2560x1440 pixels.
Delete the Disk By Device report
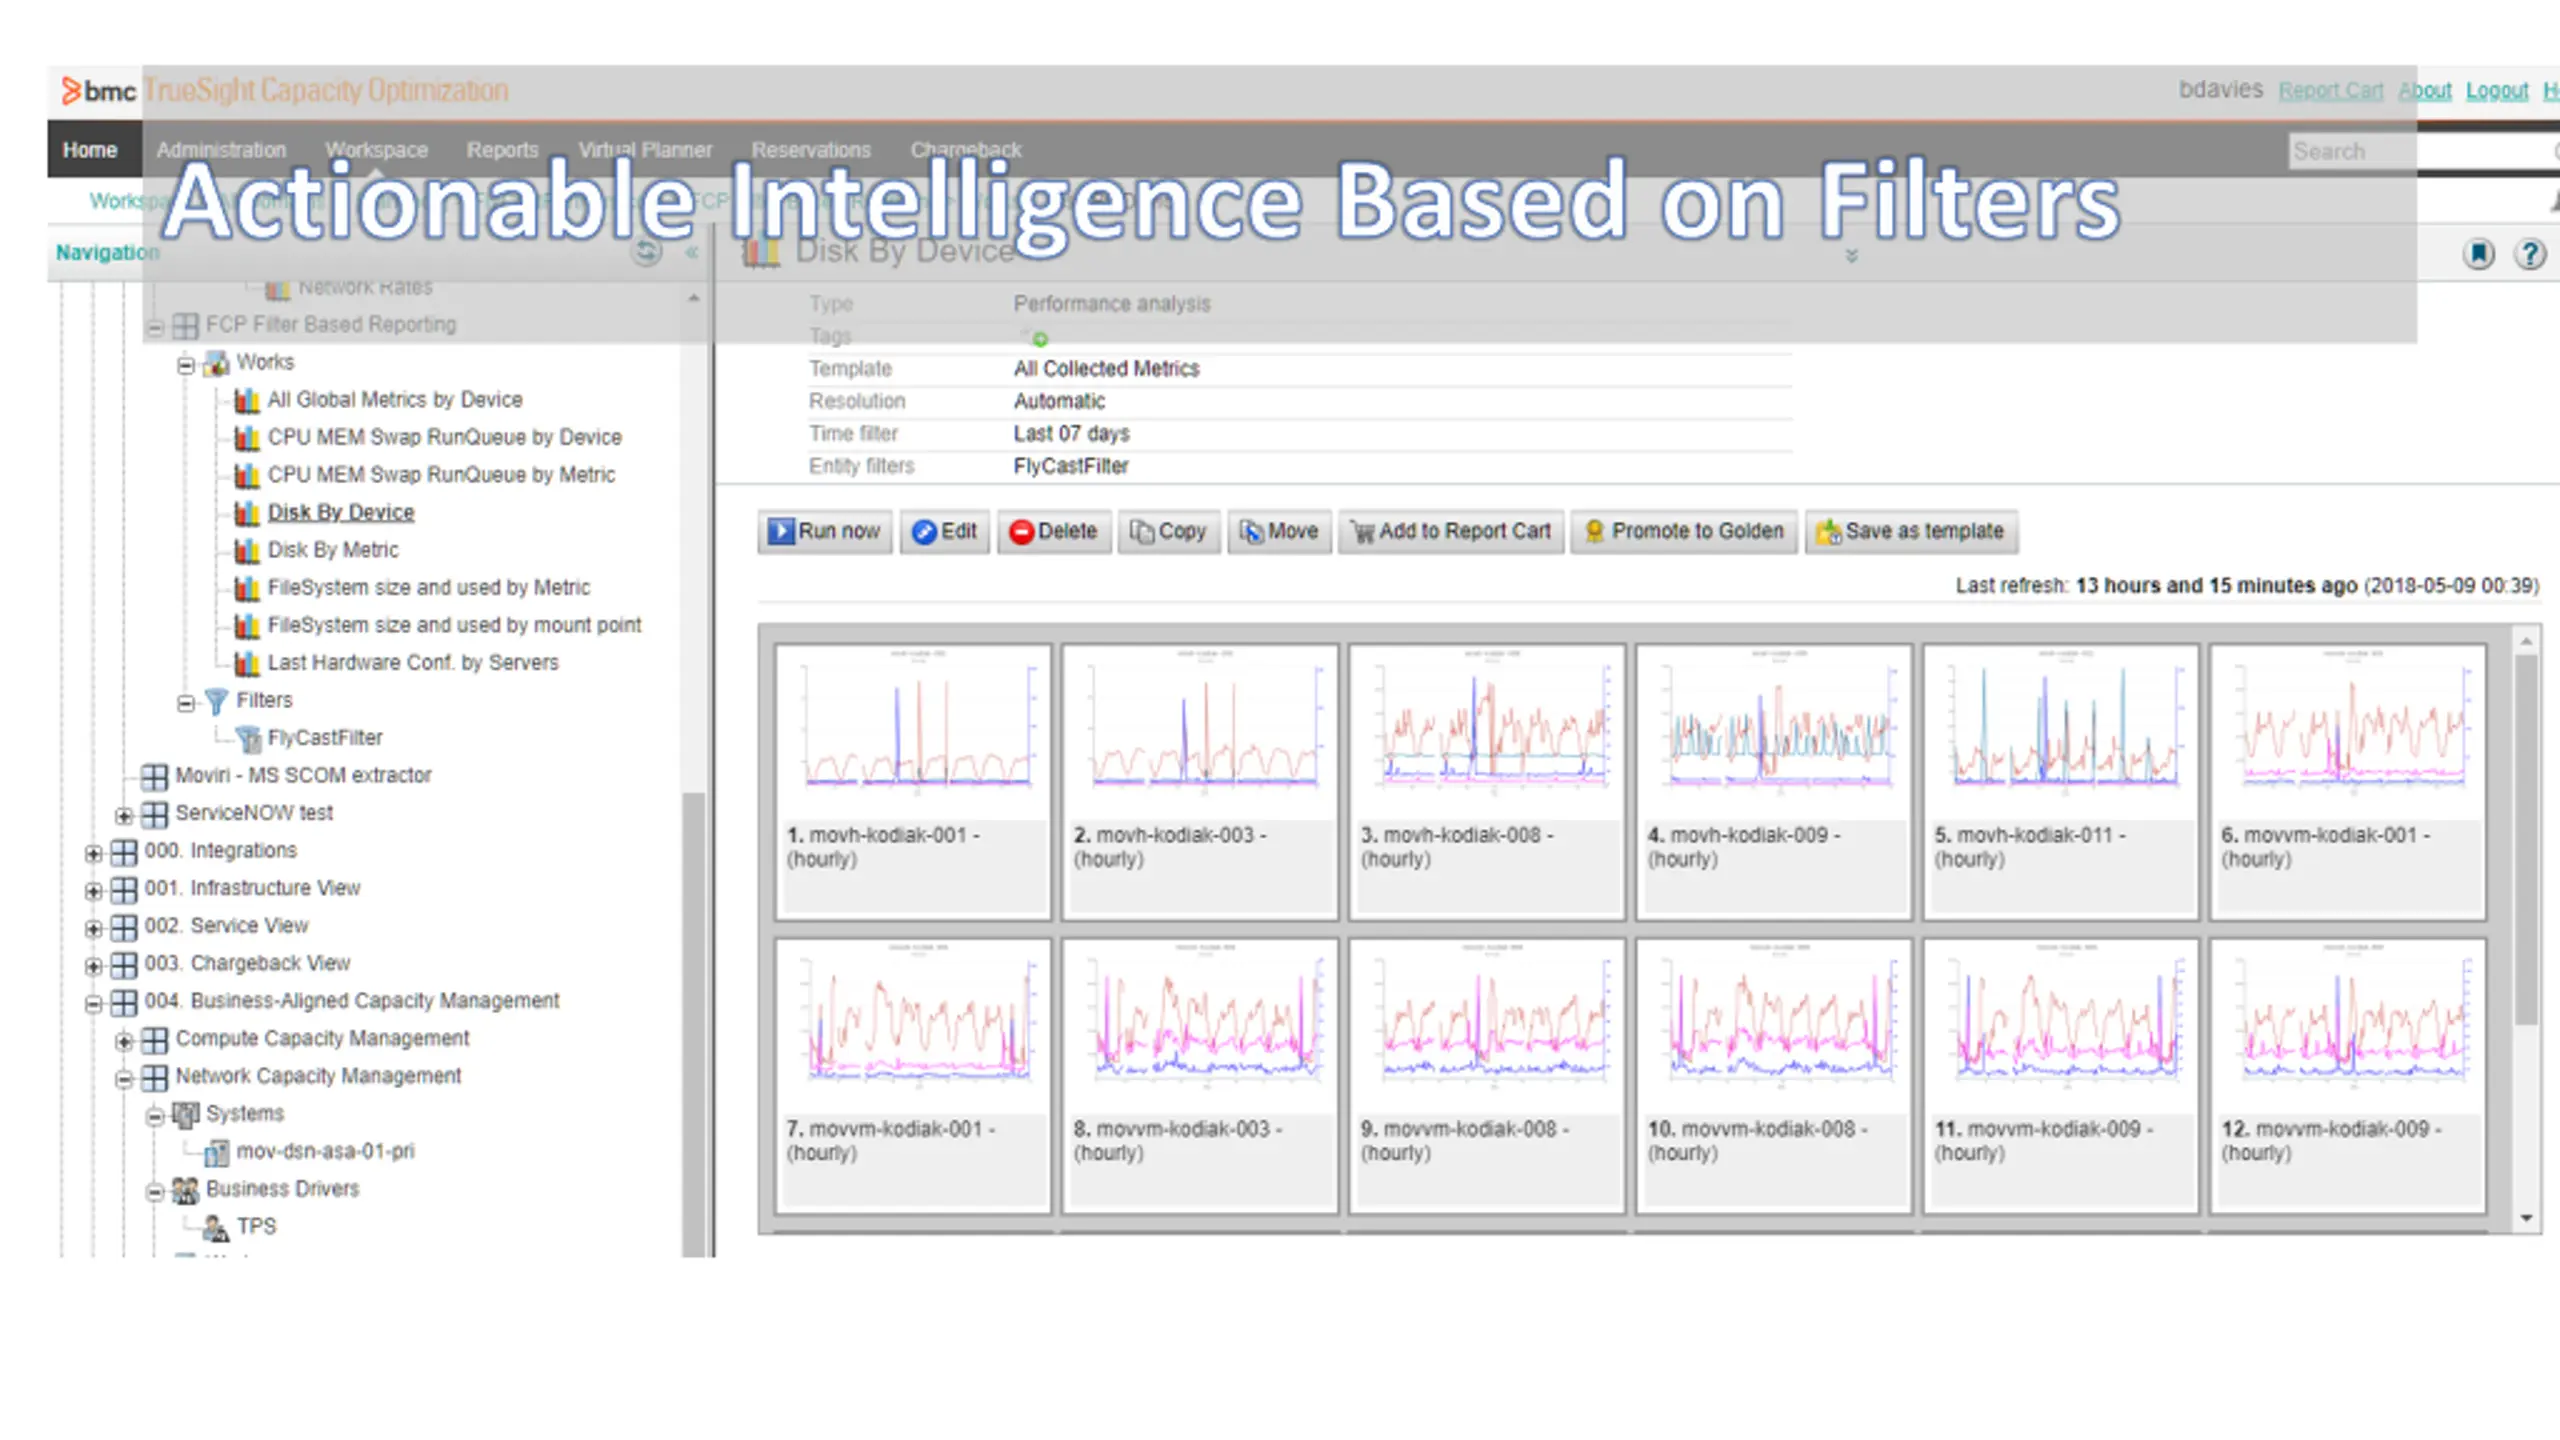click(1054, 531)
